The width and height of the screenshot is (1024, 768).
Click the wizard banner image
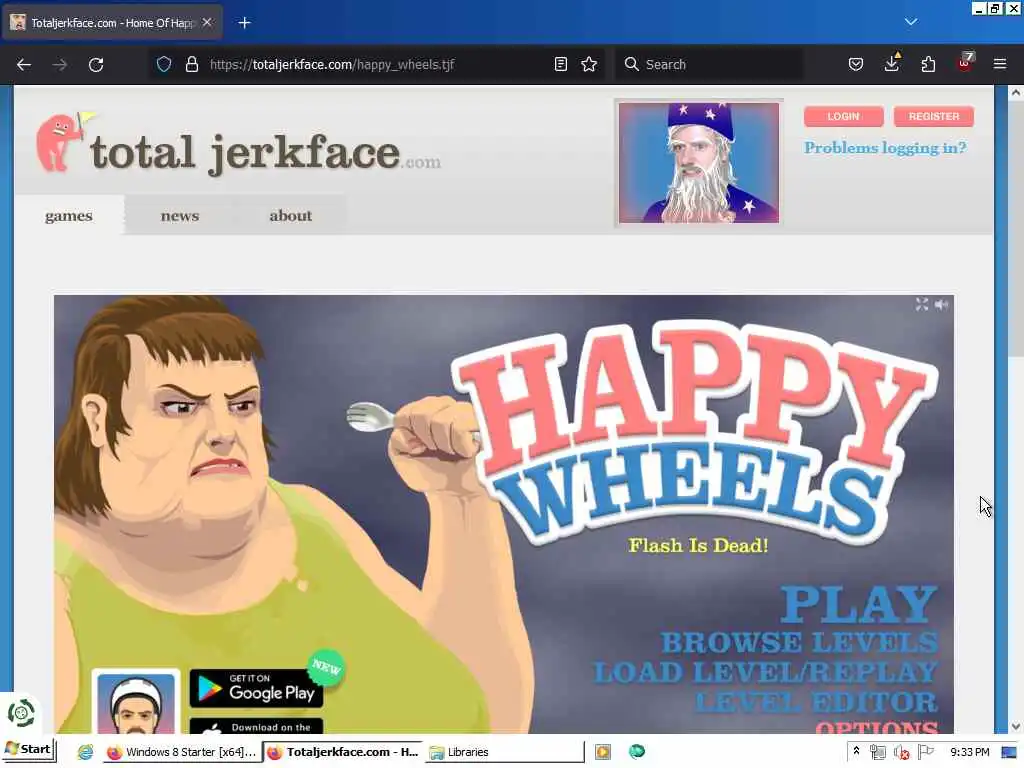tap(699, 163)
